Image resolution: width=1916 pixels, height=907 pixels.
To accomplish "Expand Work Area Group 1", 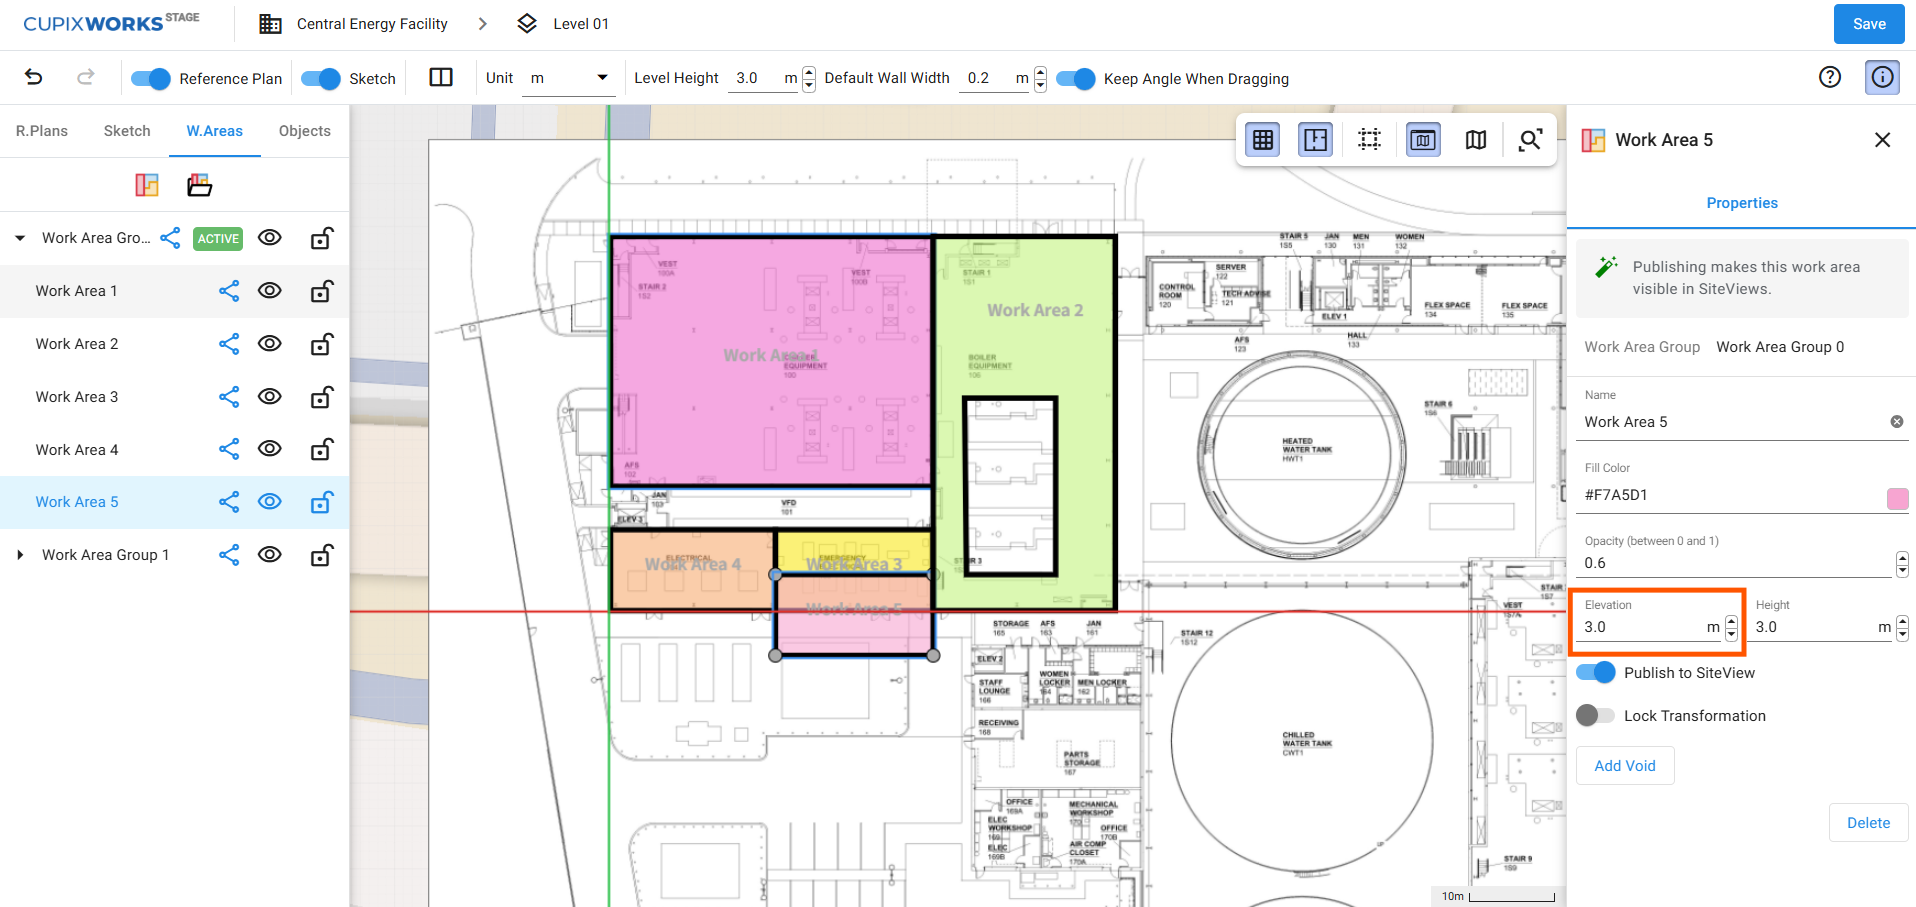I will [20, 555].
